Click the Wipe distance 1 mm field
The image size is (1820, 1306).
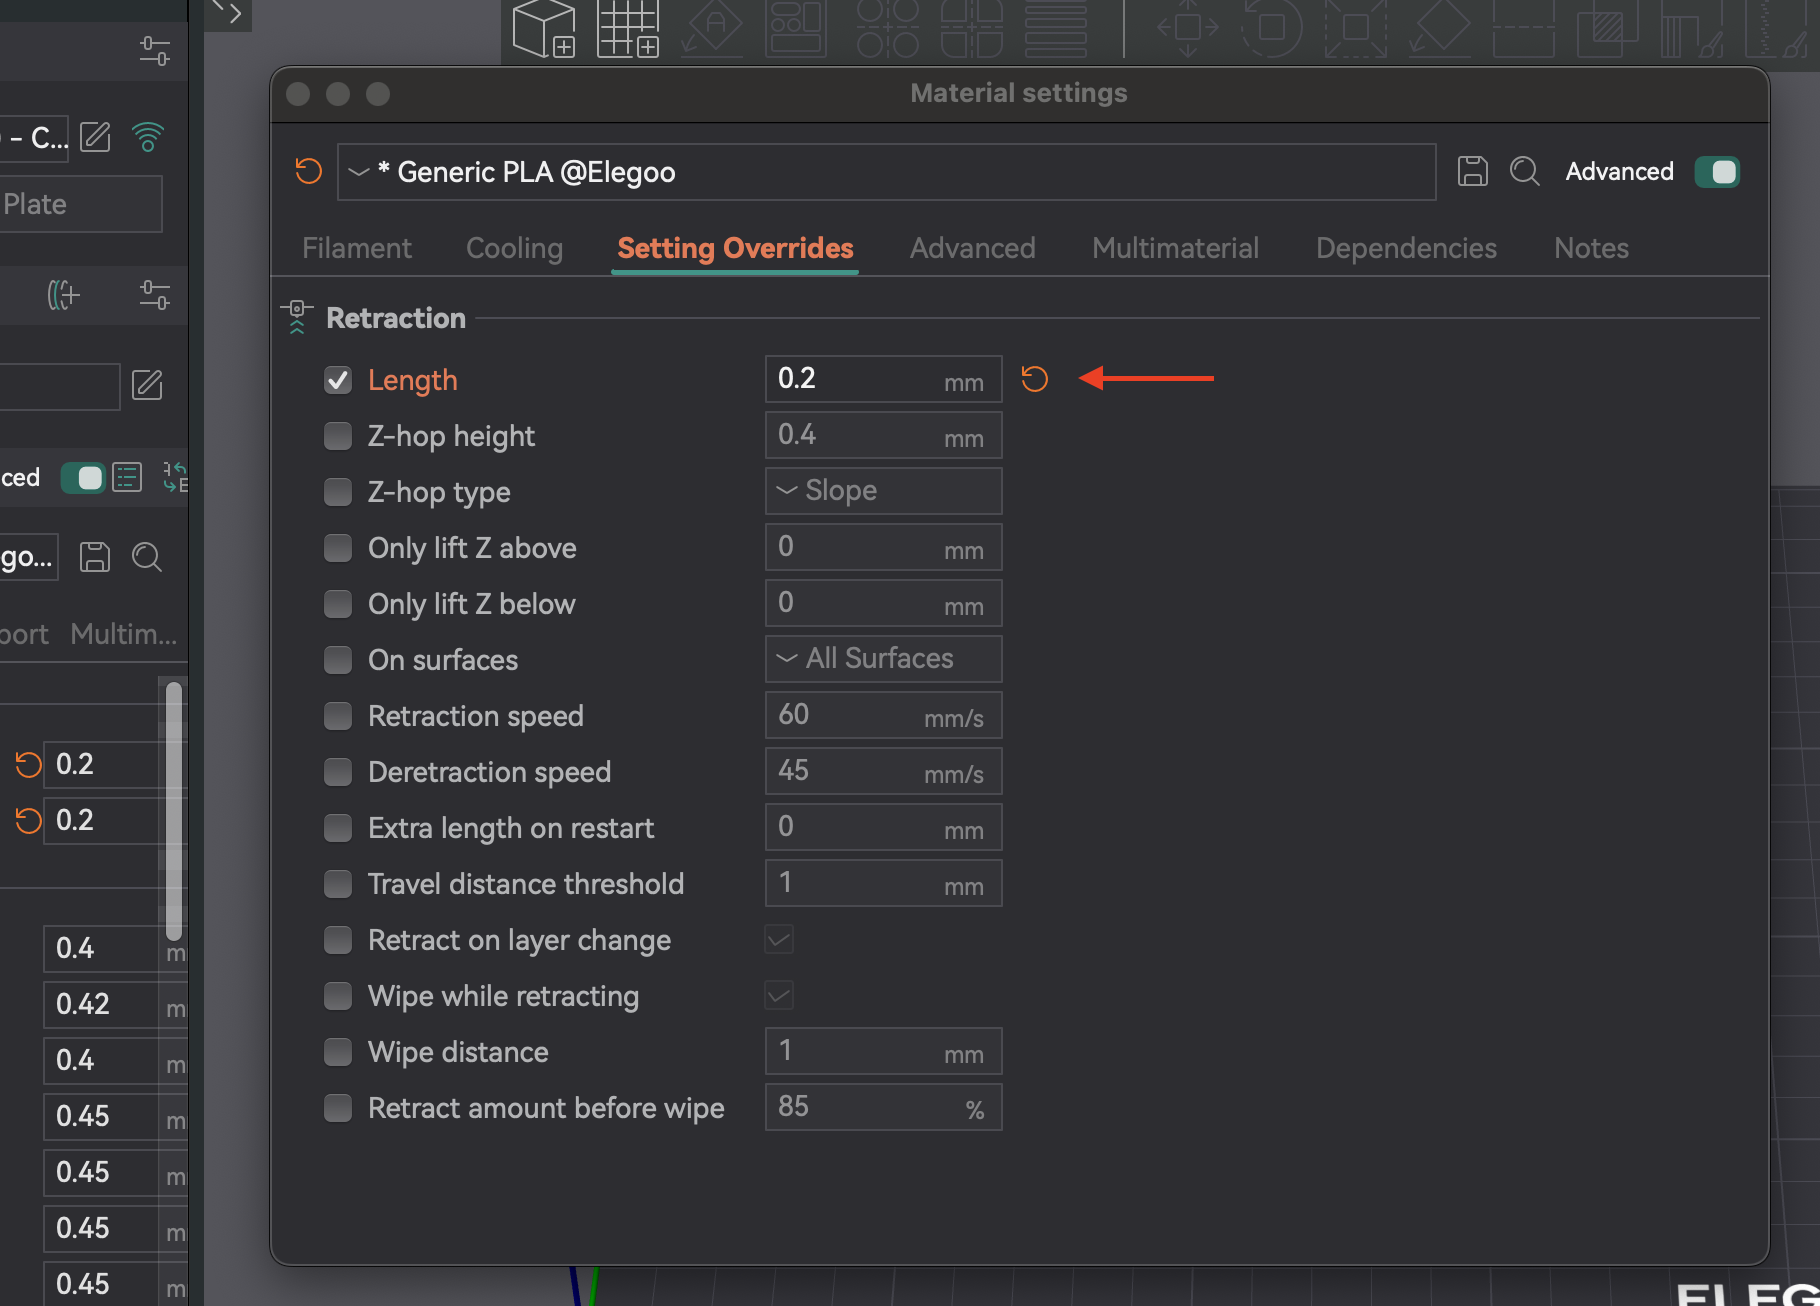coord(883,1051)
